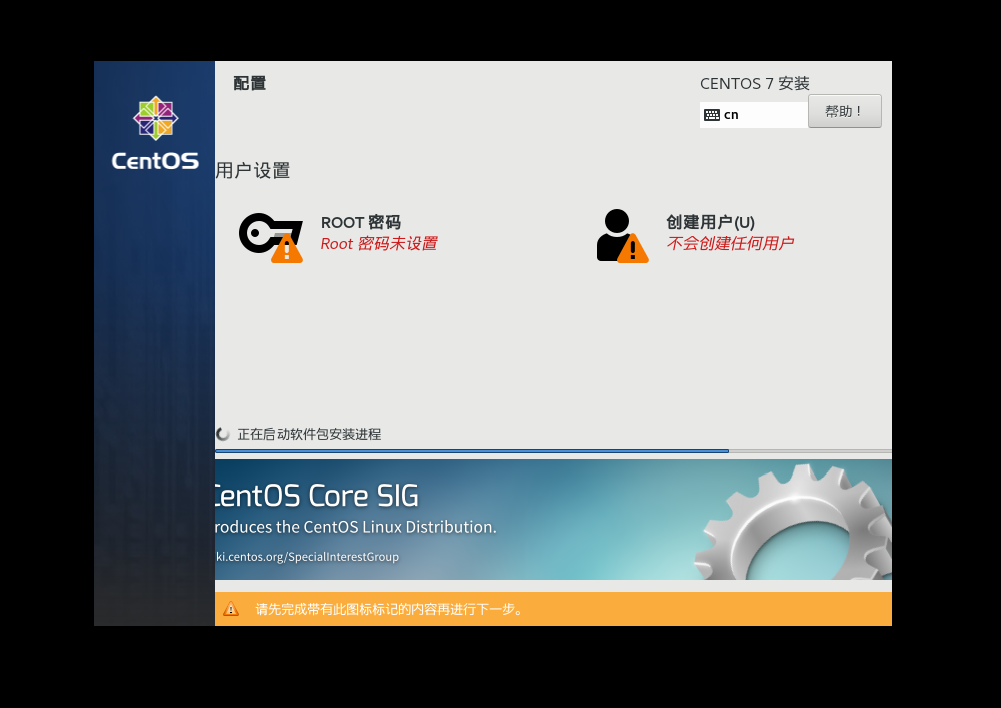Click the keyboard layout icon
The width and height of the screenshot is (1001, 708).
pyautogui.click(x=712, y=115)
